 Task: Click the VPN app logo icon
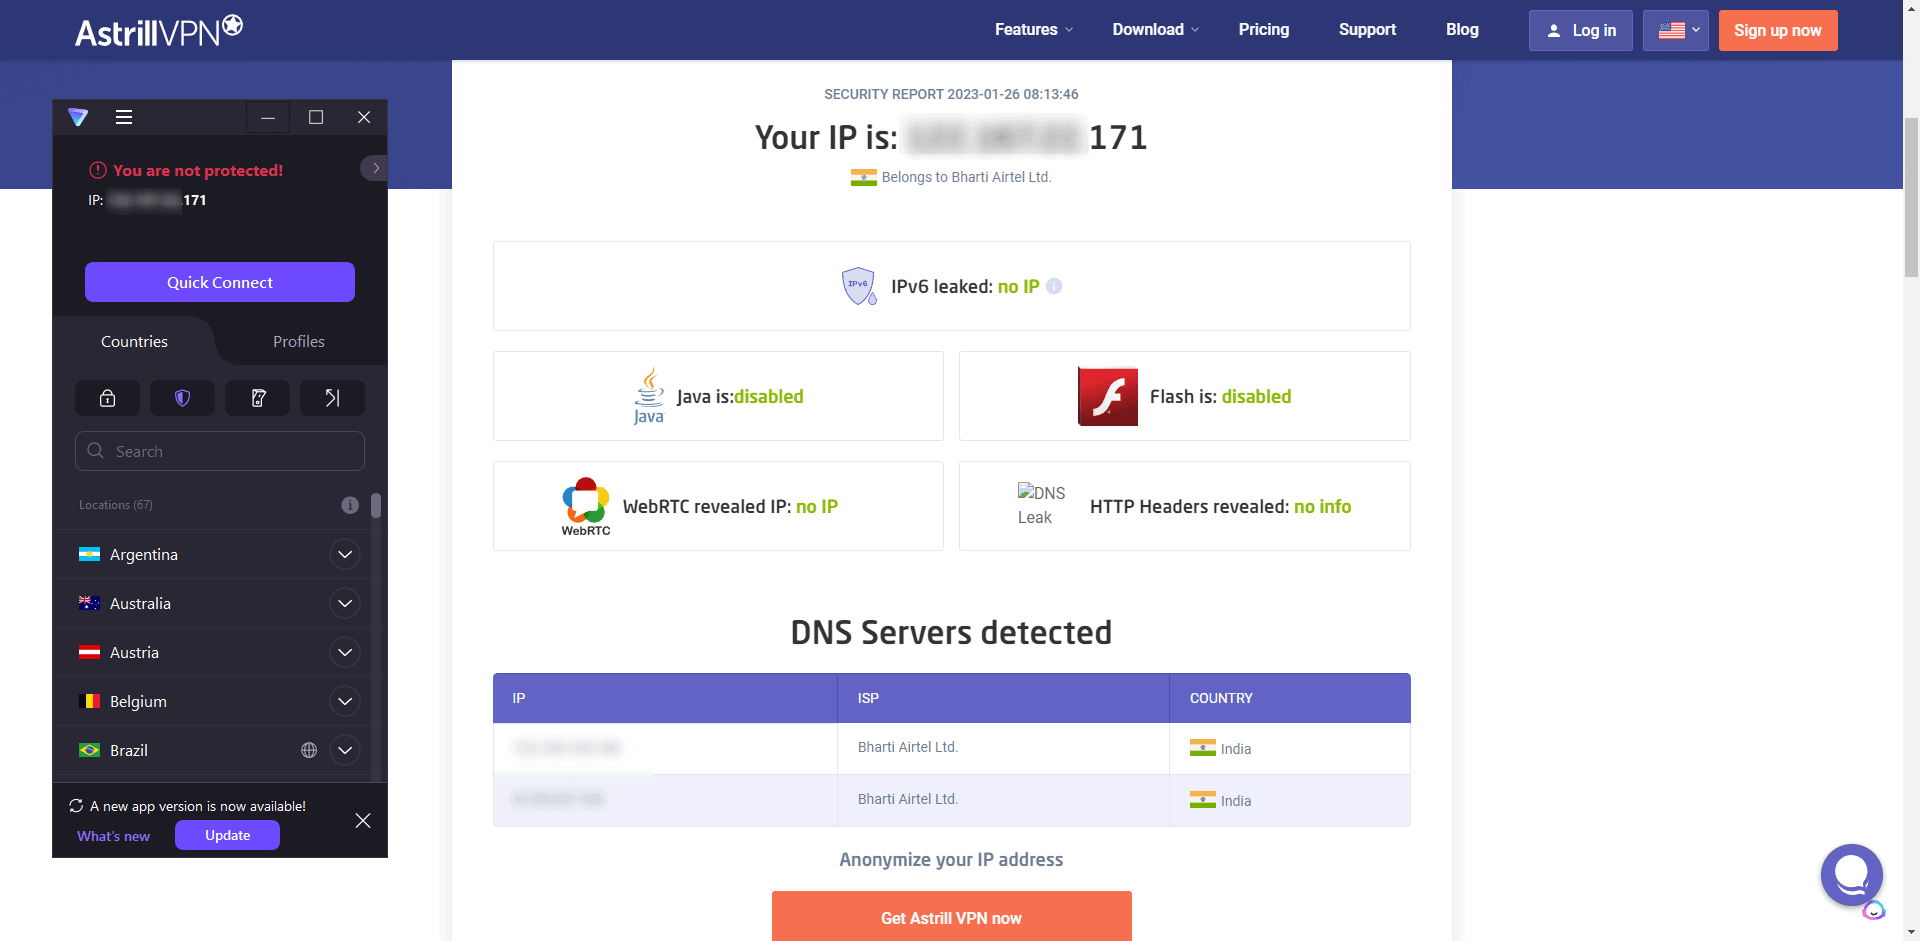coord(78,117)
